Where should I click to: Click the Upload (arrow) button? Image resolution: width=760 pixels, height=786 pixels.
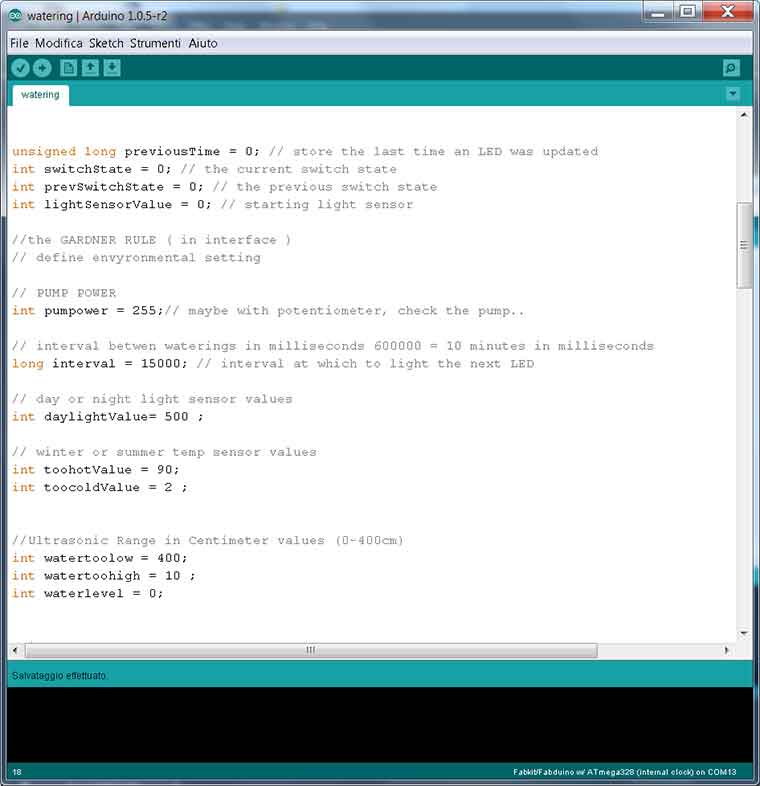coord(42,68)
